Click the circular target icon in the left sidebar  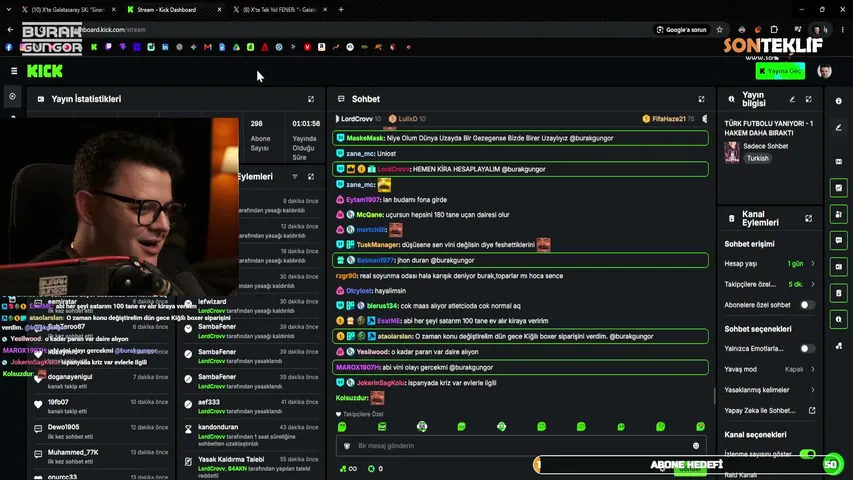pyautogui.click(x=13, y=96)
